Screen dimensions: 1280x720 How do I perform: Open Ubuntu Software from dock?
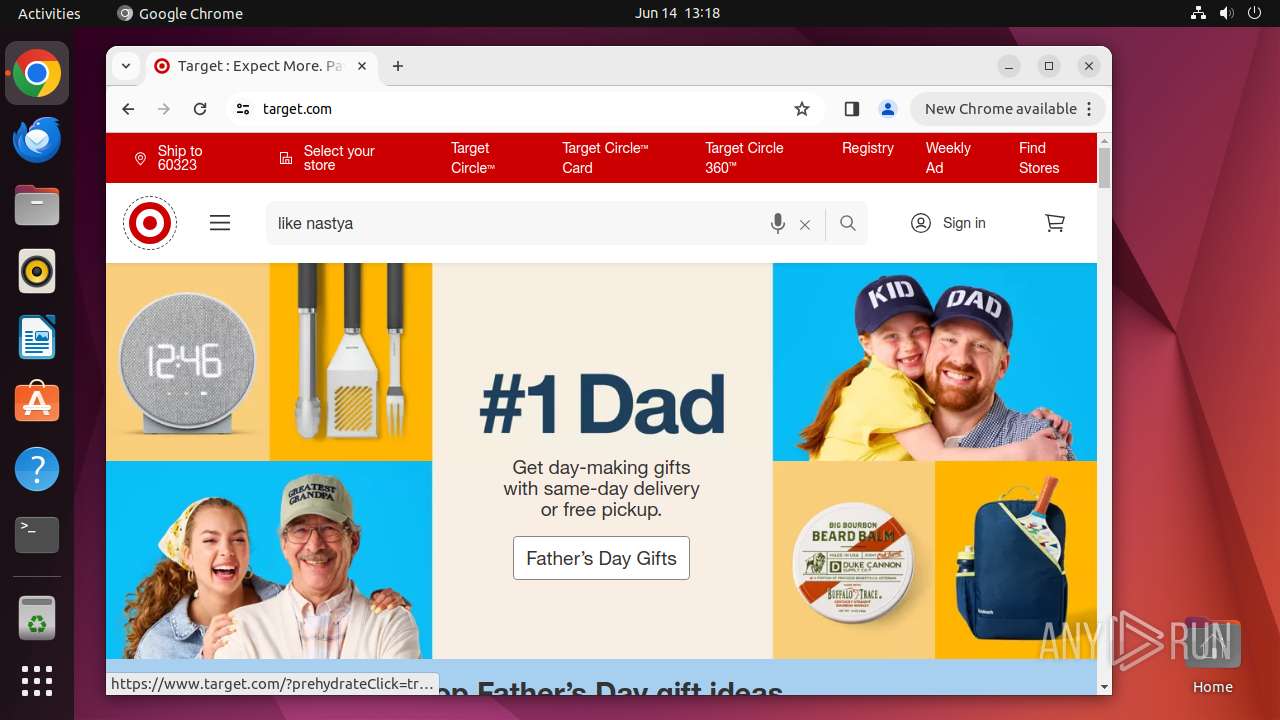(x=37, y=403)
